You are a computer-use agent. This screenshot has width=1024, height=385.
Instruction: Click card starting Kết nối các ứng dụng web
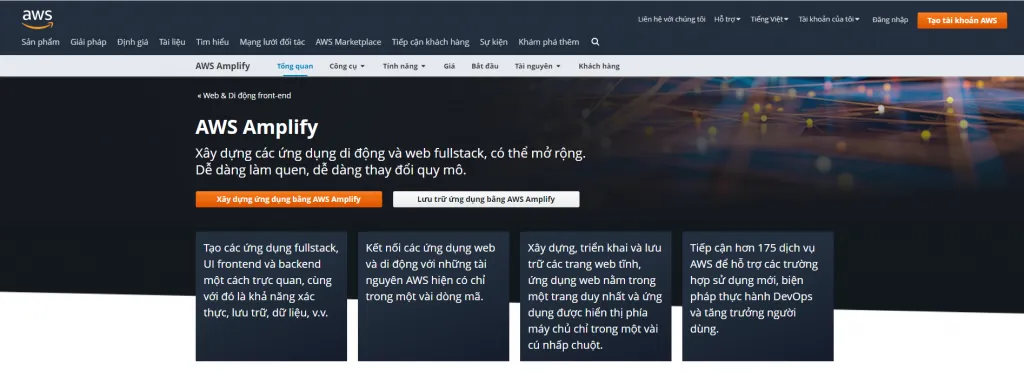[x=433, y=296]
